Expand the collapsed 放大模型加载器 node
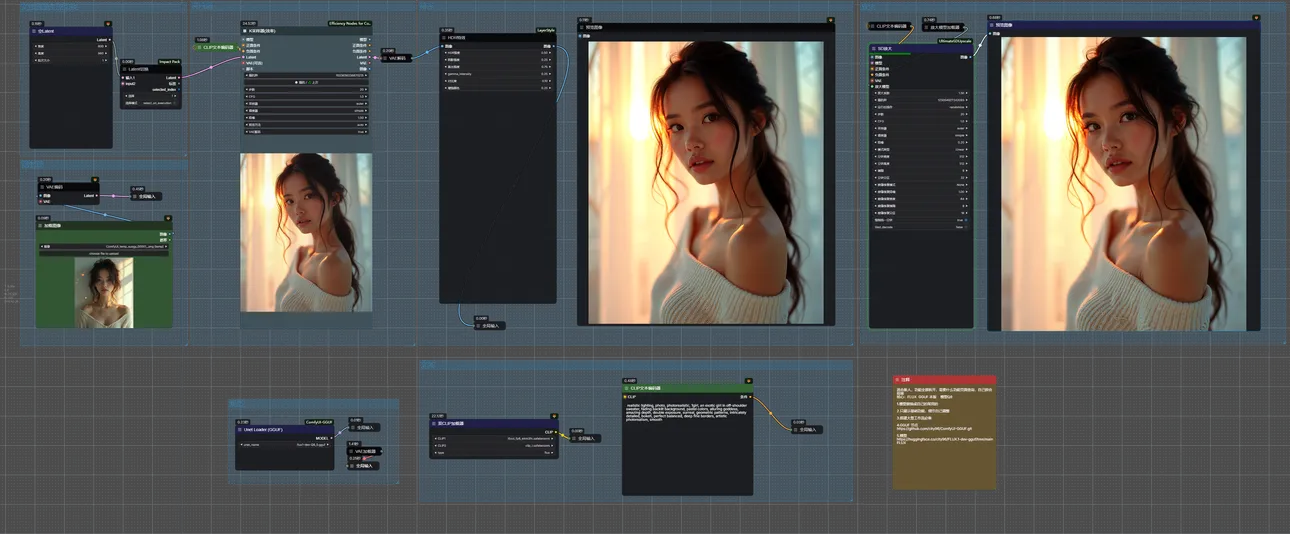Image resolution: width=1290 pixels, height=534 pixels. (927, 27)
